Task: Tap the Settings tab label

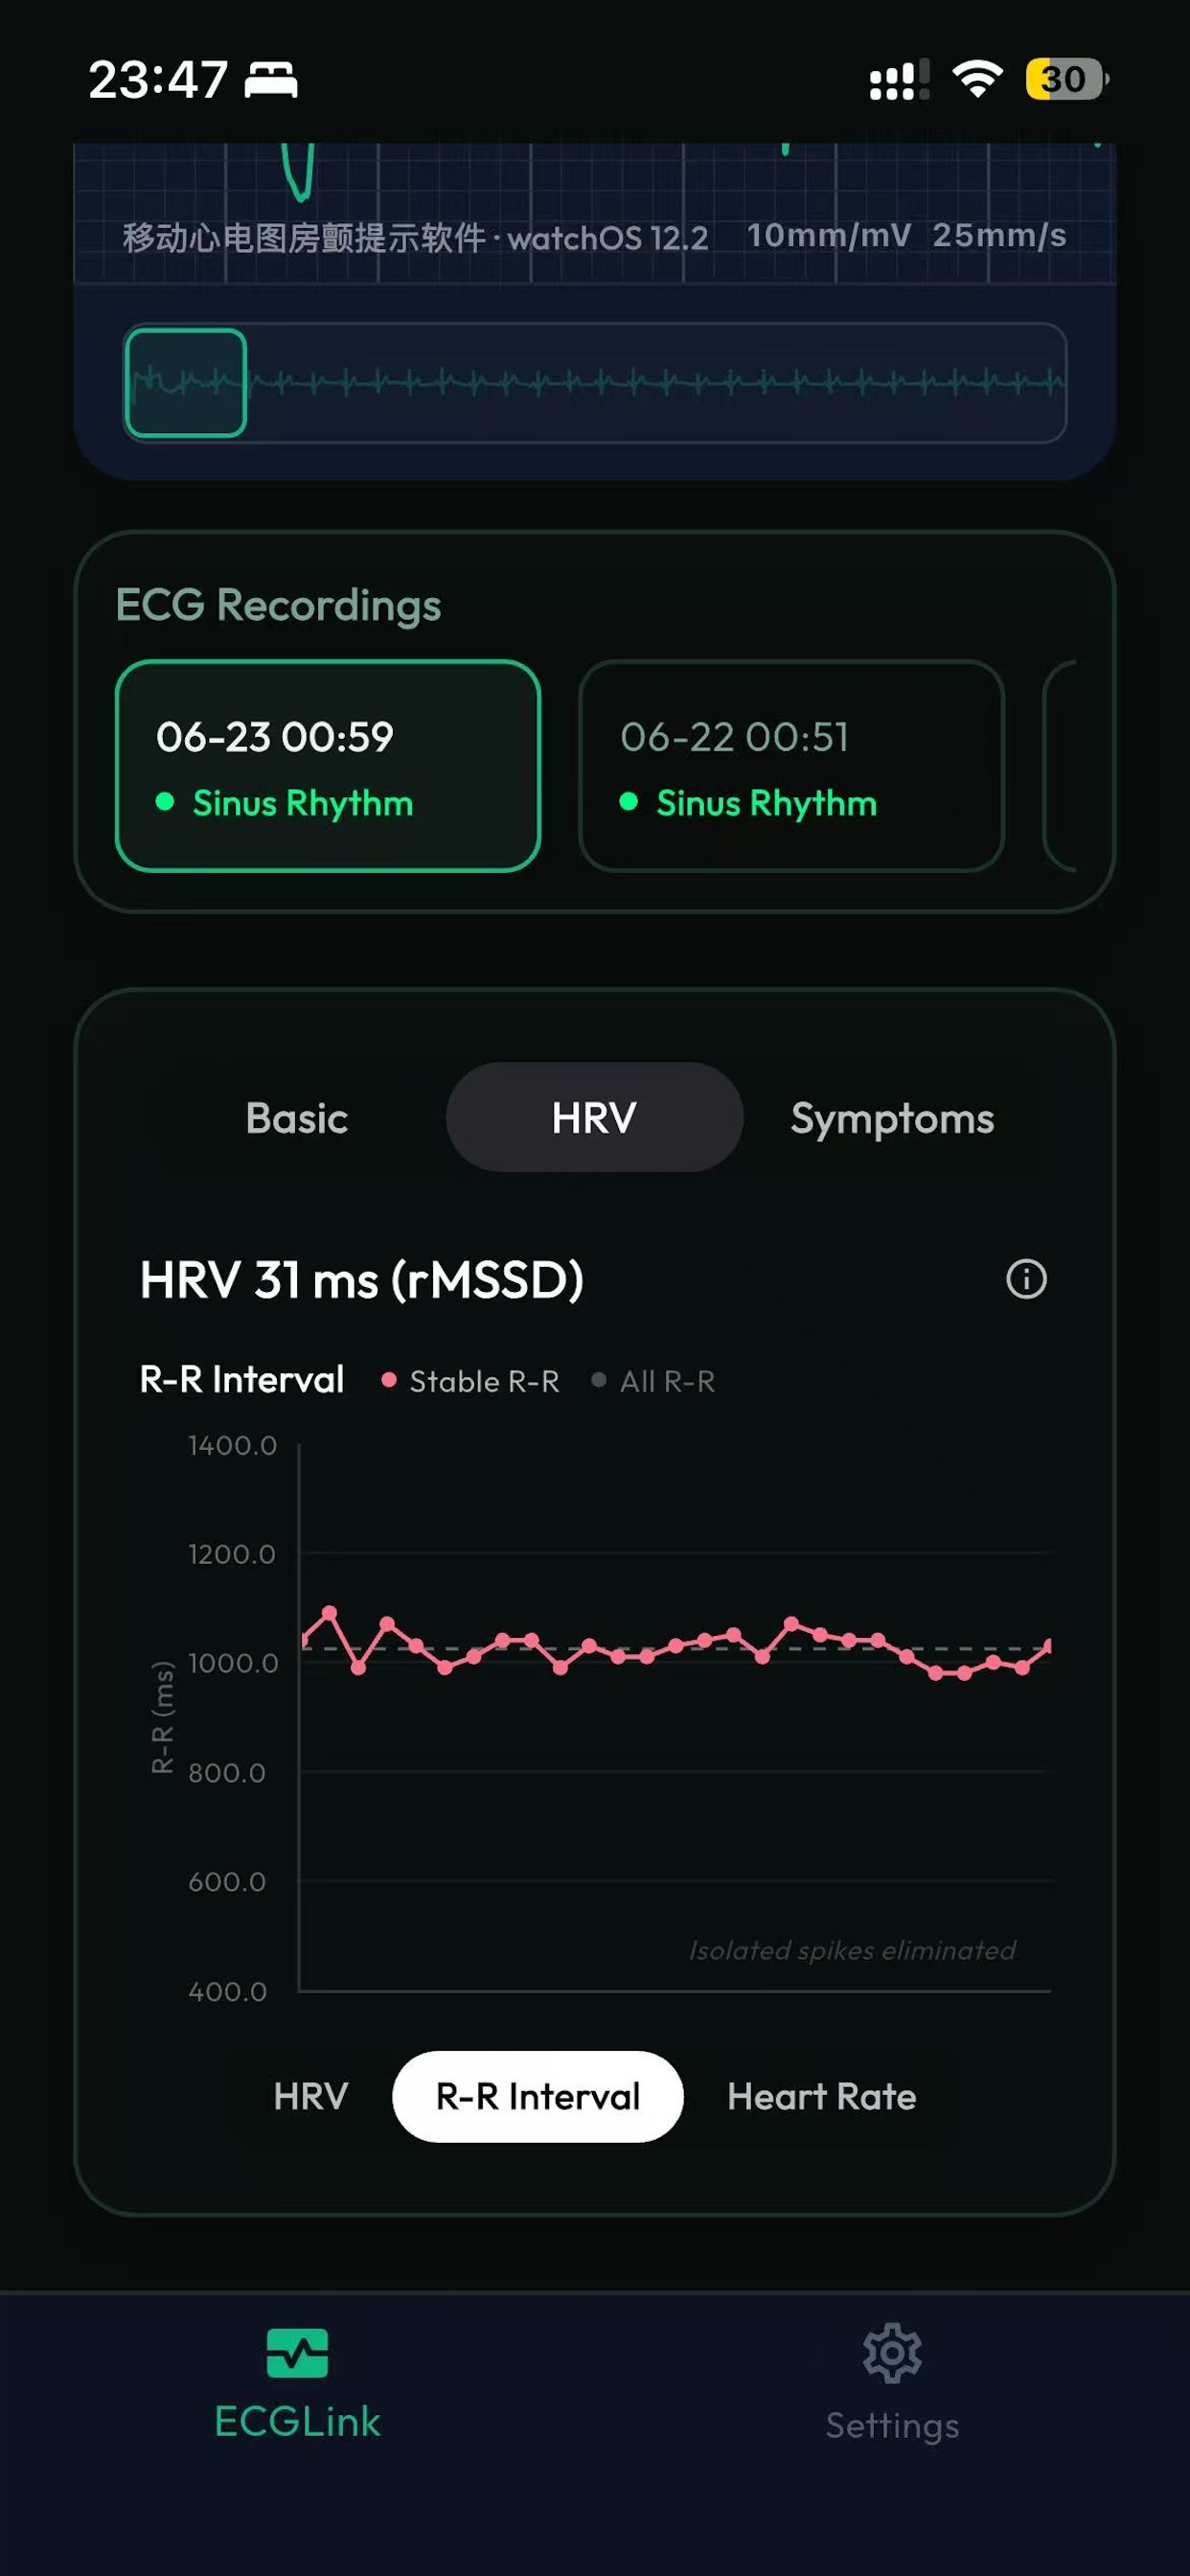Action: click(892, 2425)
